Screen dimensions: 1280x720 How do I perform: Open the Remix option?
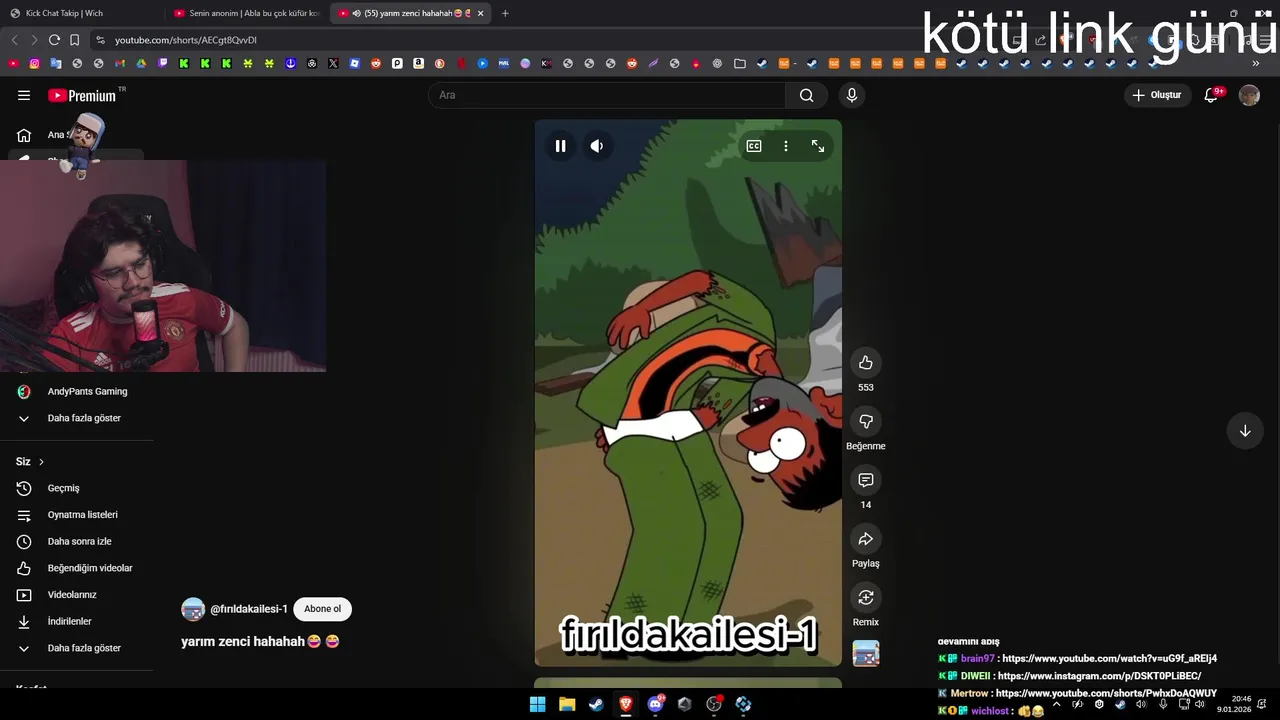[x=866, y=598]
